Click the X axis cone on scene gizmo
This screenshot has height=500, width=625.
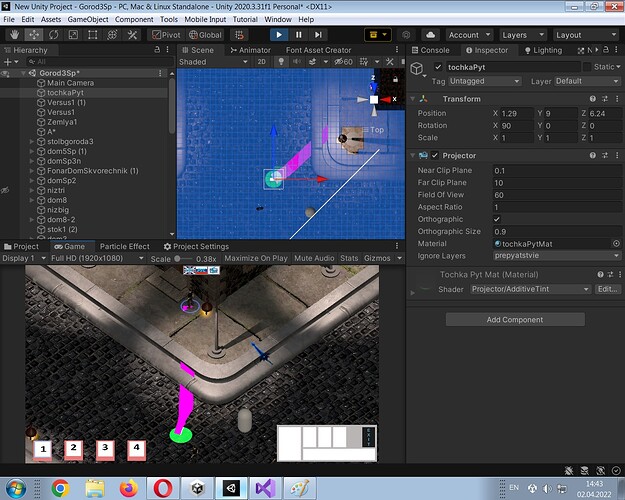coord(387,99)
